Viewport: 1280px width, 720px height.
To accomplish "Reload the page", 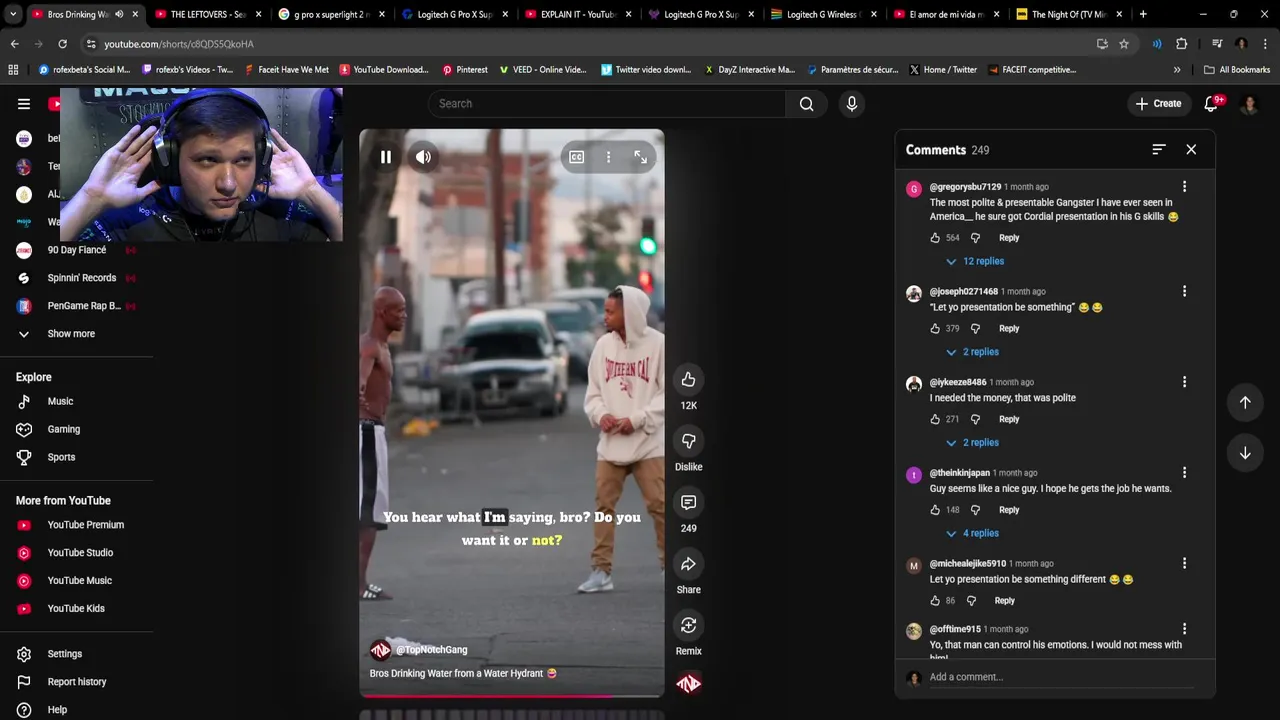I will [62, 44].
